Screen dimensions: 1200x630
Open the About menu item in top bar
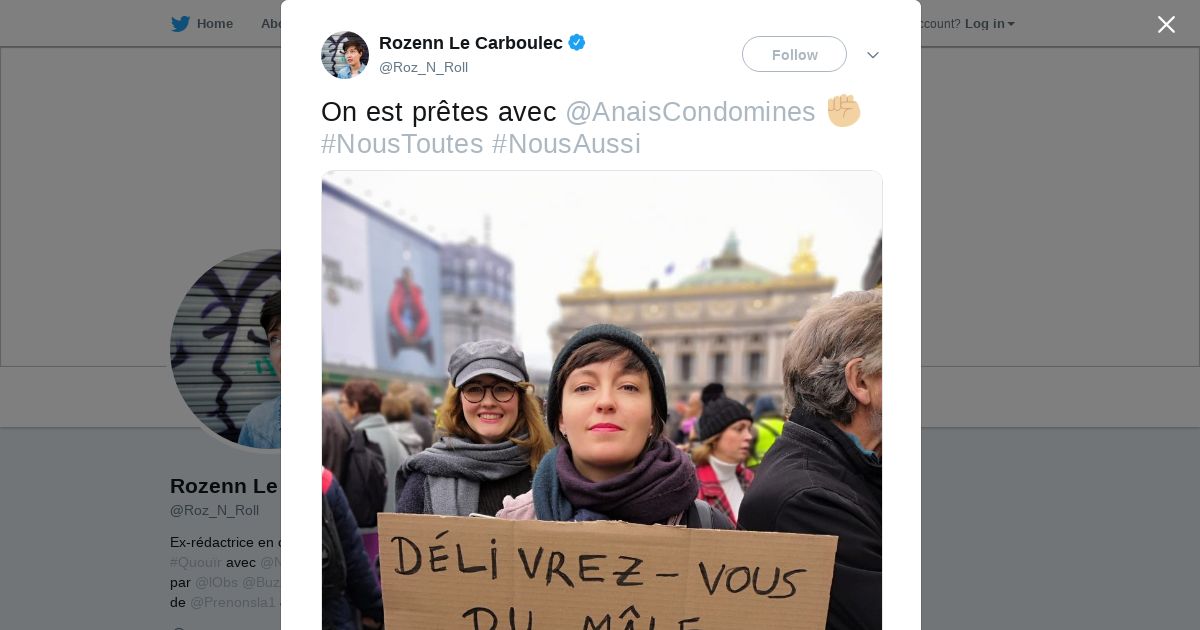tap(271, 23)
